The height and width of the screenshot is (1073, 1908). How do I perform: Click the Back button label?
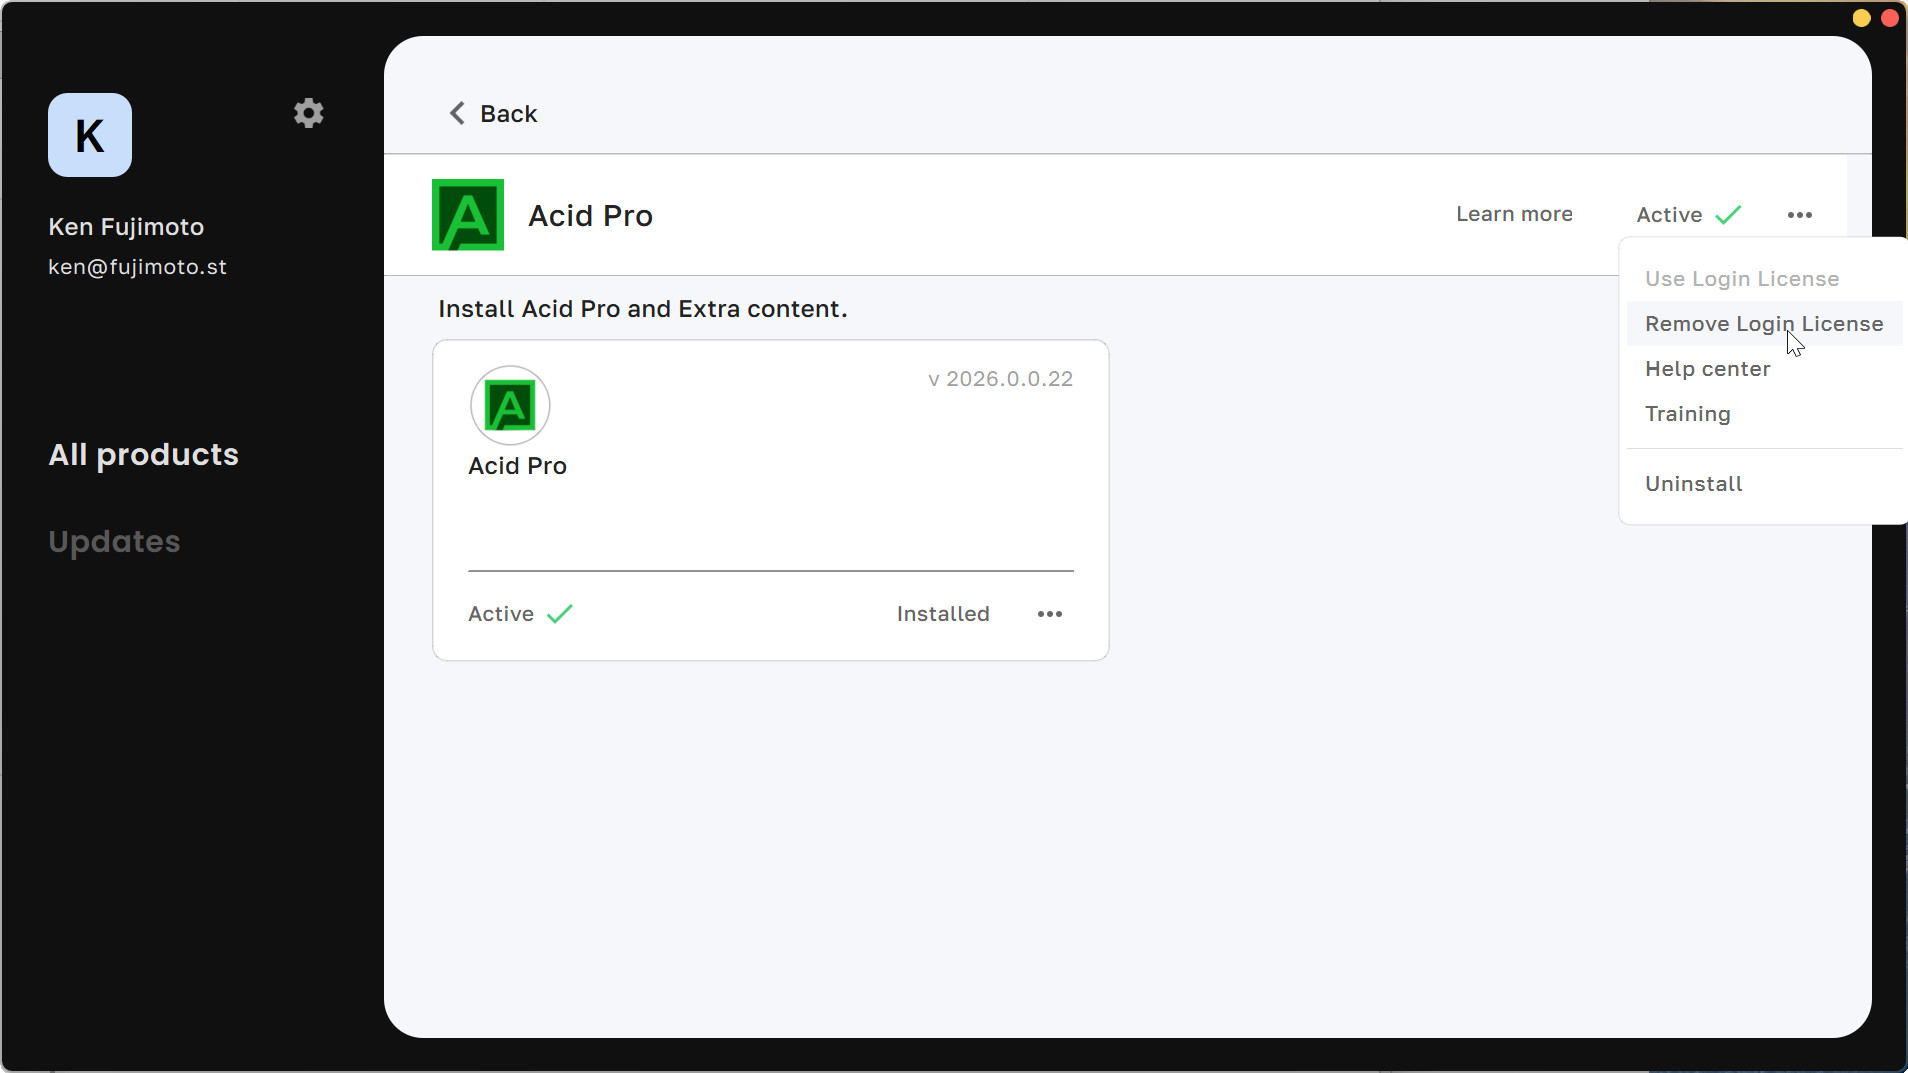pos(509,114)
